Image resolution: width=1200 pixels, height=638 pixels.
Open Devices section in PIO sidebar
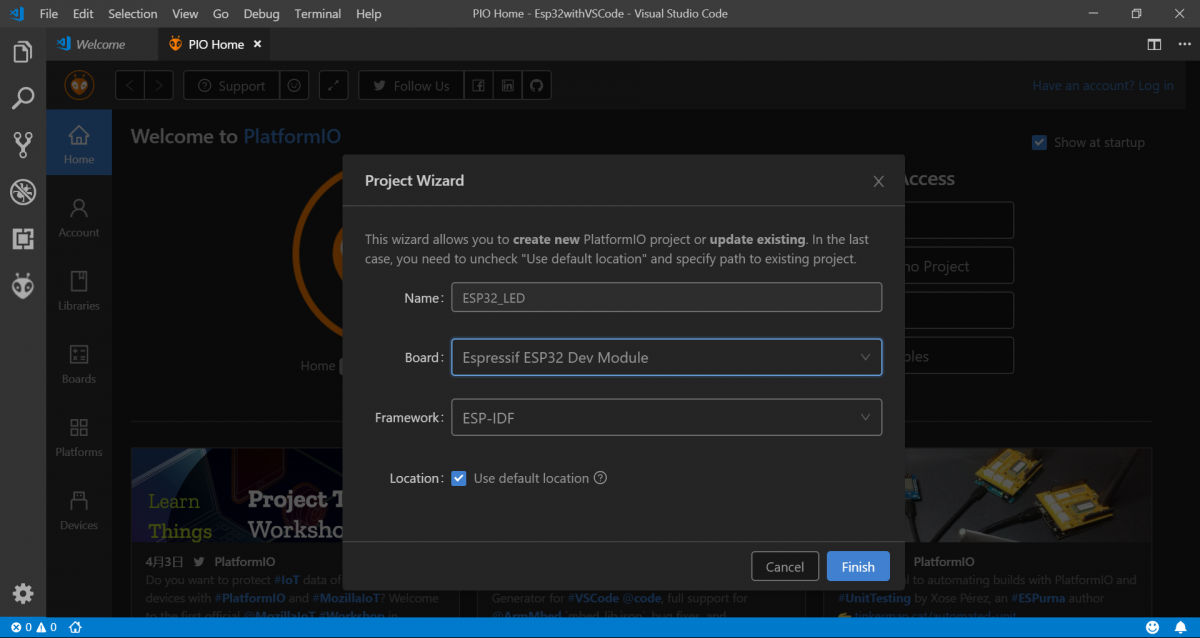tap(79, 510)
